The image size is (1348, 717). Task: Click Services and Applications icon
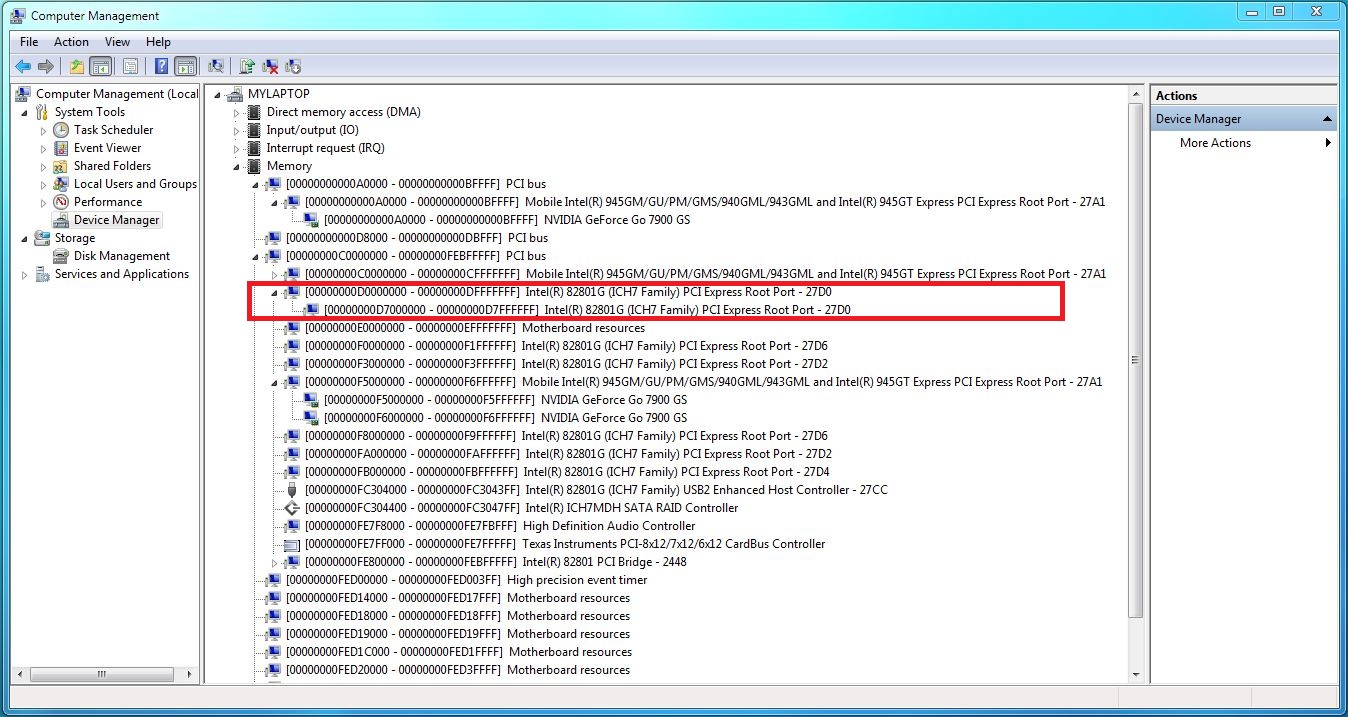pyautogui.click(x=42, y=274)
